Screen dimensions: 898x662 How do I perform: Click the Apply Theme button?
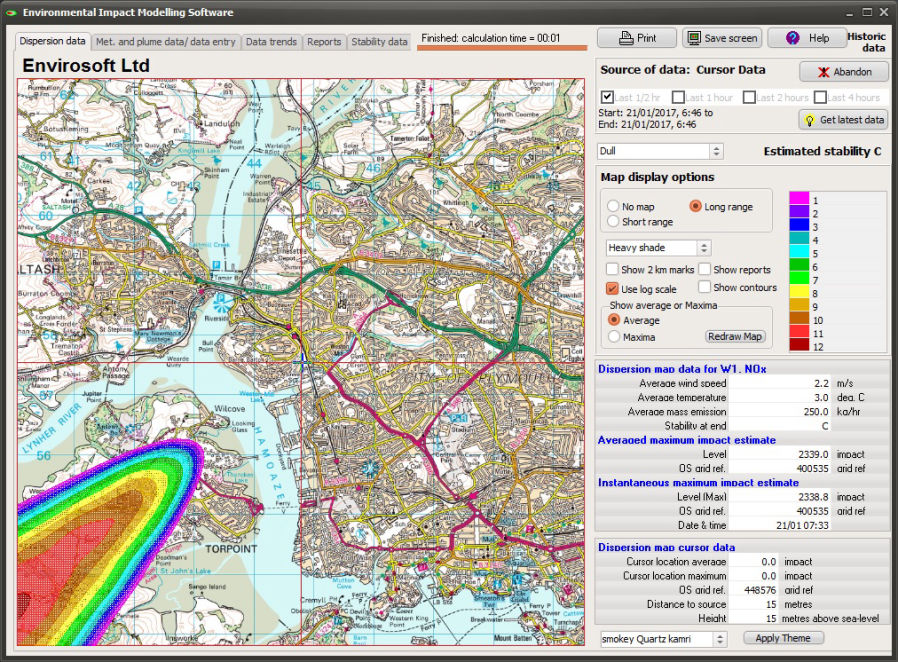(783, 638)
